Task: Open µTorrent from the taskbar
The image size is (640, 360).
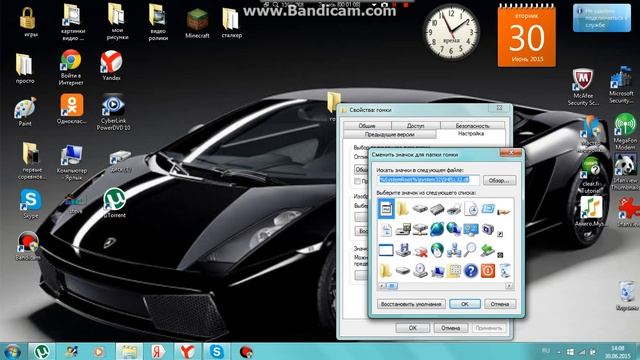Action: pyautogui.click(x=42, y=352)
